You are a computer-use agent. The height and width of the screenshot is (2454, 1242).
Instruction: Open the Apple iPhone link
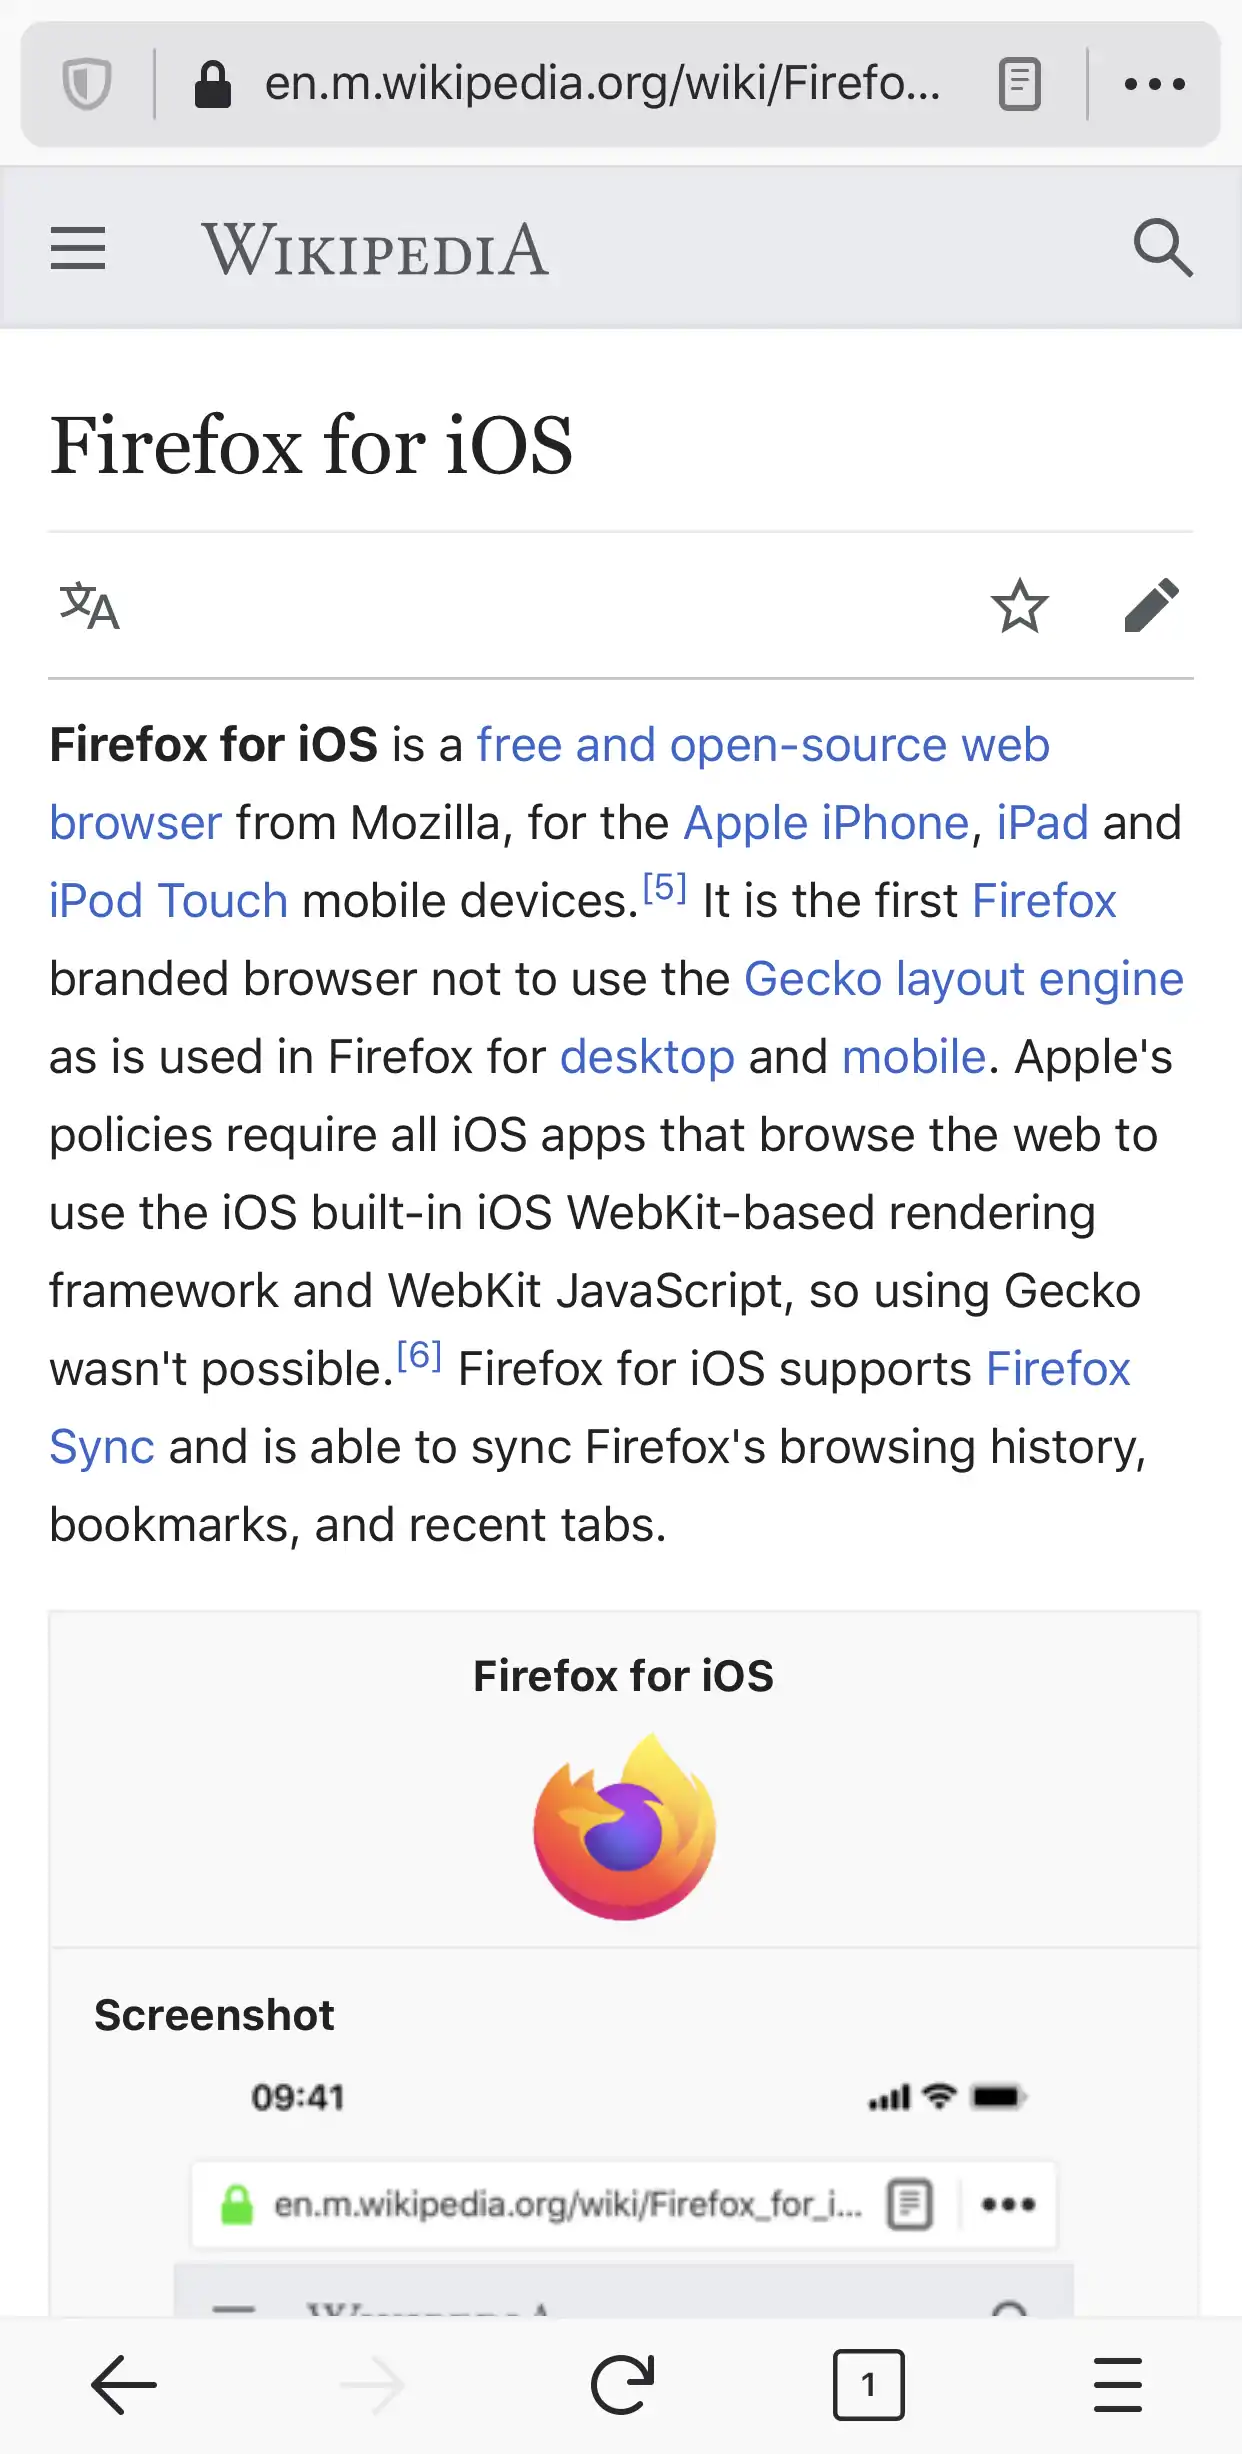click(826, 823)
